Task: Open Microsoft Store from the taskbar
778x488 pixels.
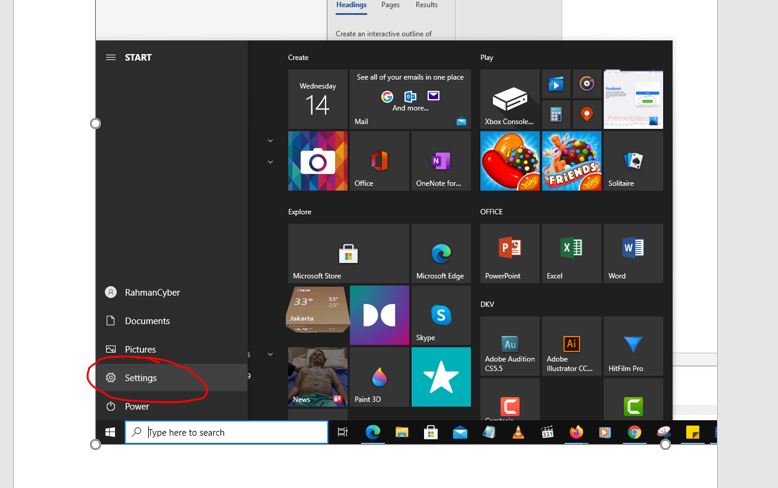Action: (x=431, y=432)
